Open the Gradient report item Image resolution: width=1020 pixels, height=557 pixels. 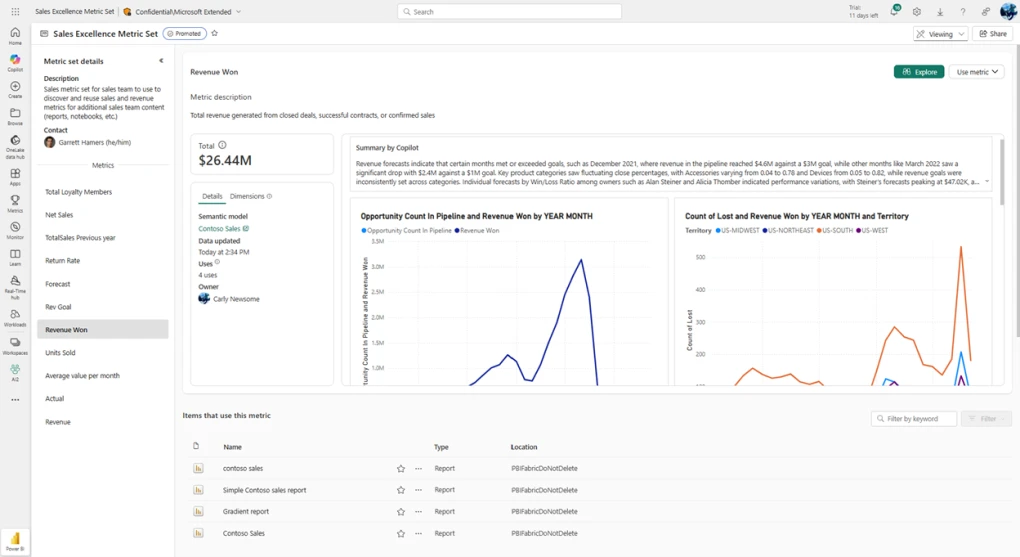pos(246,511)
